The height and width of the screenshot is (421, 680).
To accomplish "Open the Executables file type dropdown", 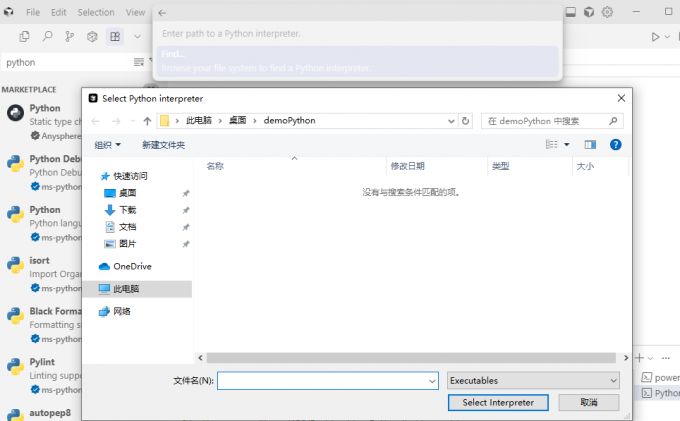I will tap(532, 381).
